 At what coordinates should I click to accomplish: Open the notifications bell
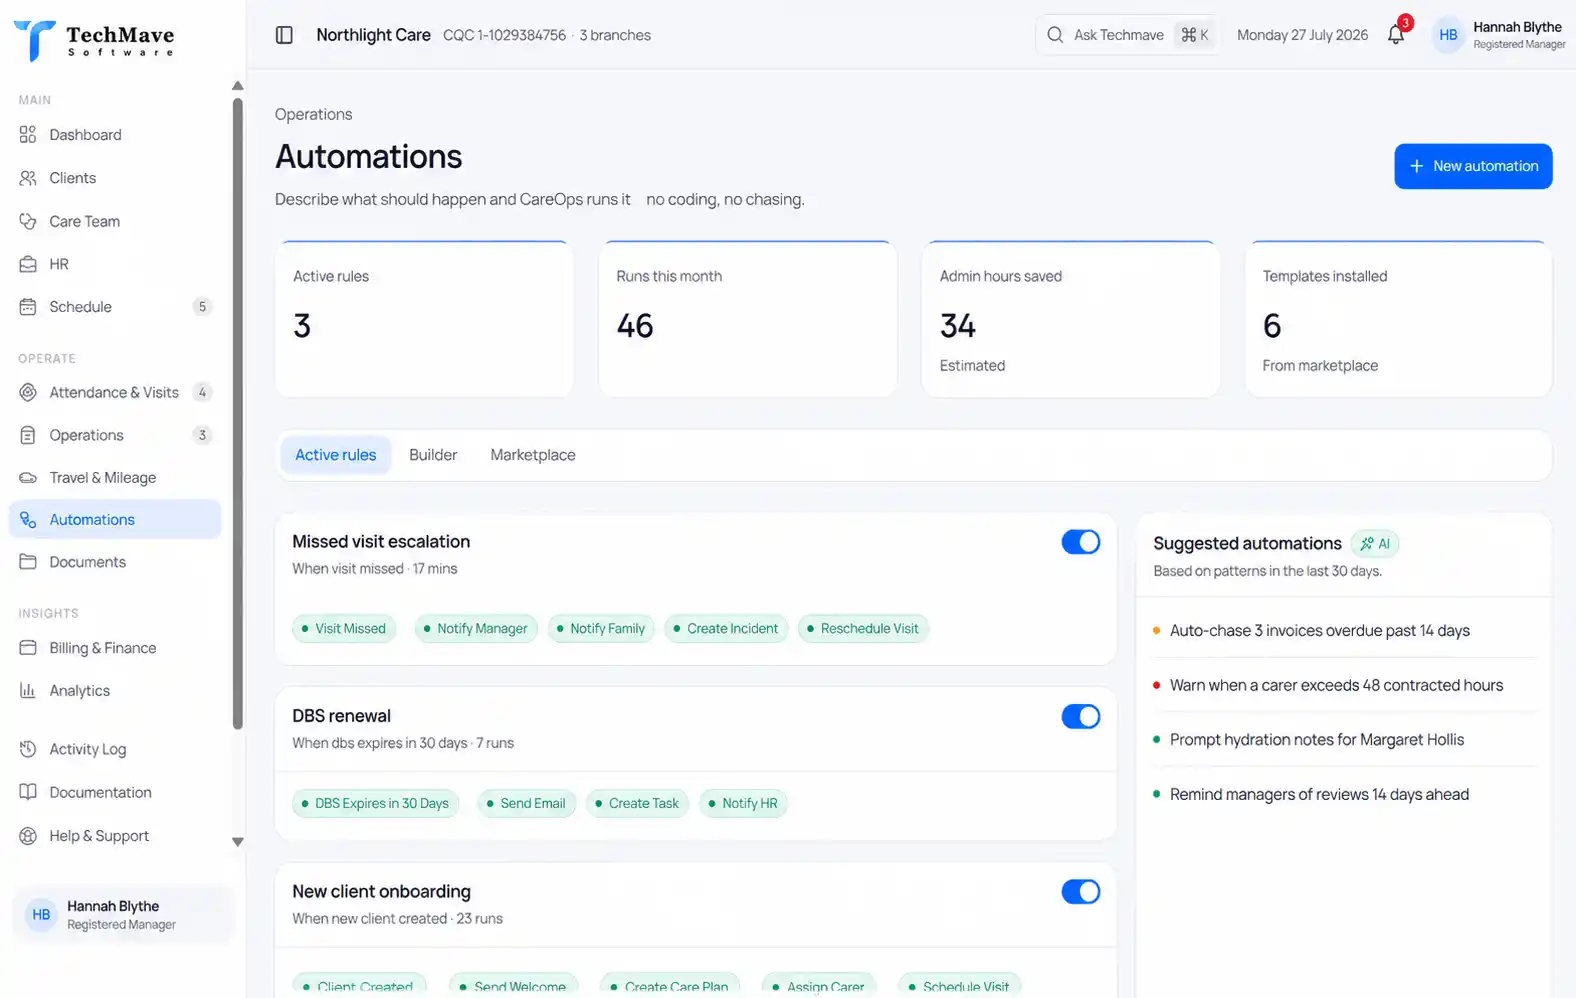pyautogui.click(x=1396, y=35)
